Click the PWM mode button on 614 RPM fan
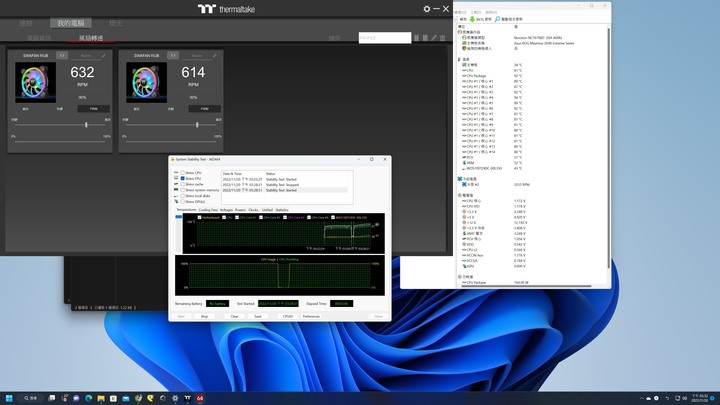Image resolution: width=720 pixels, height=405 pixels. (x=205, y=109)
